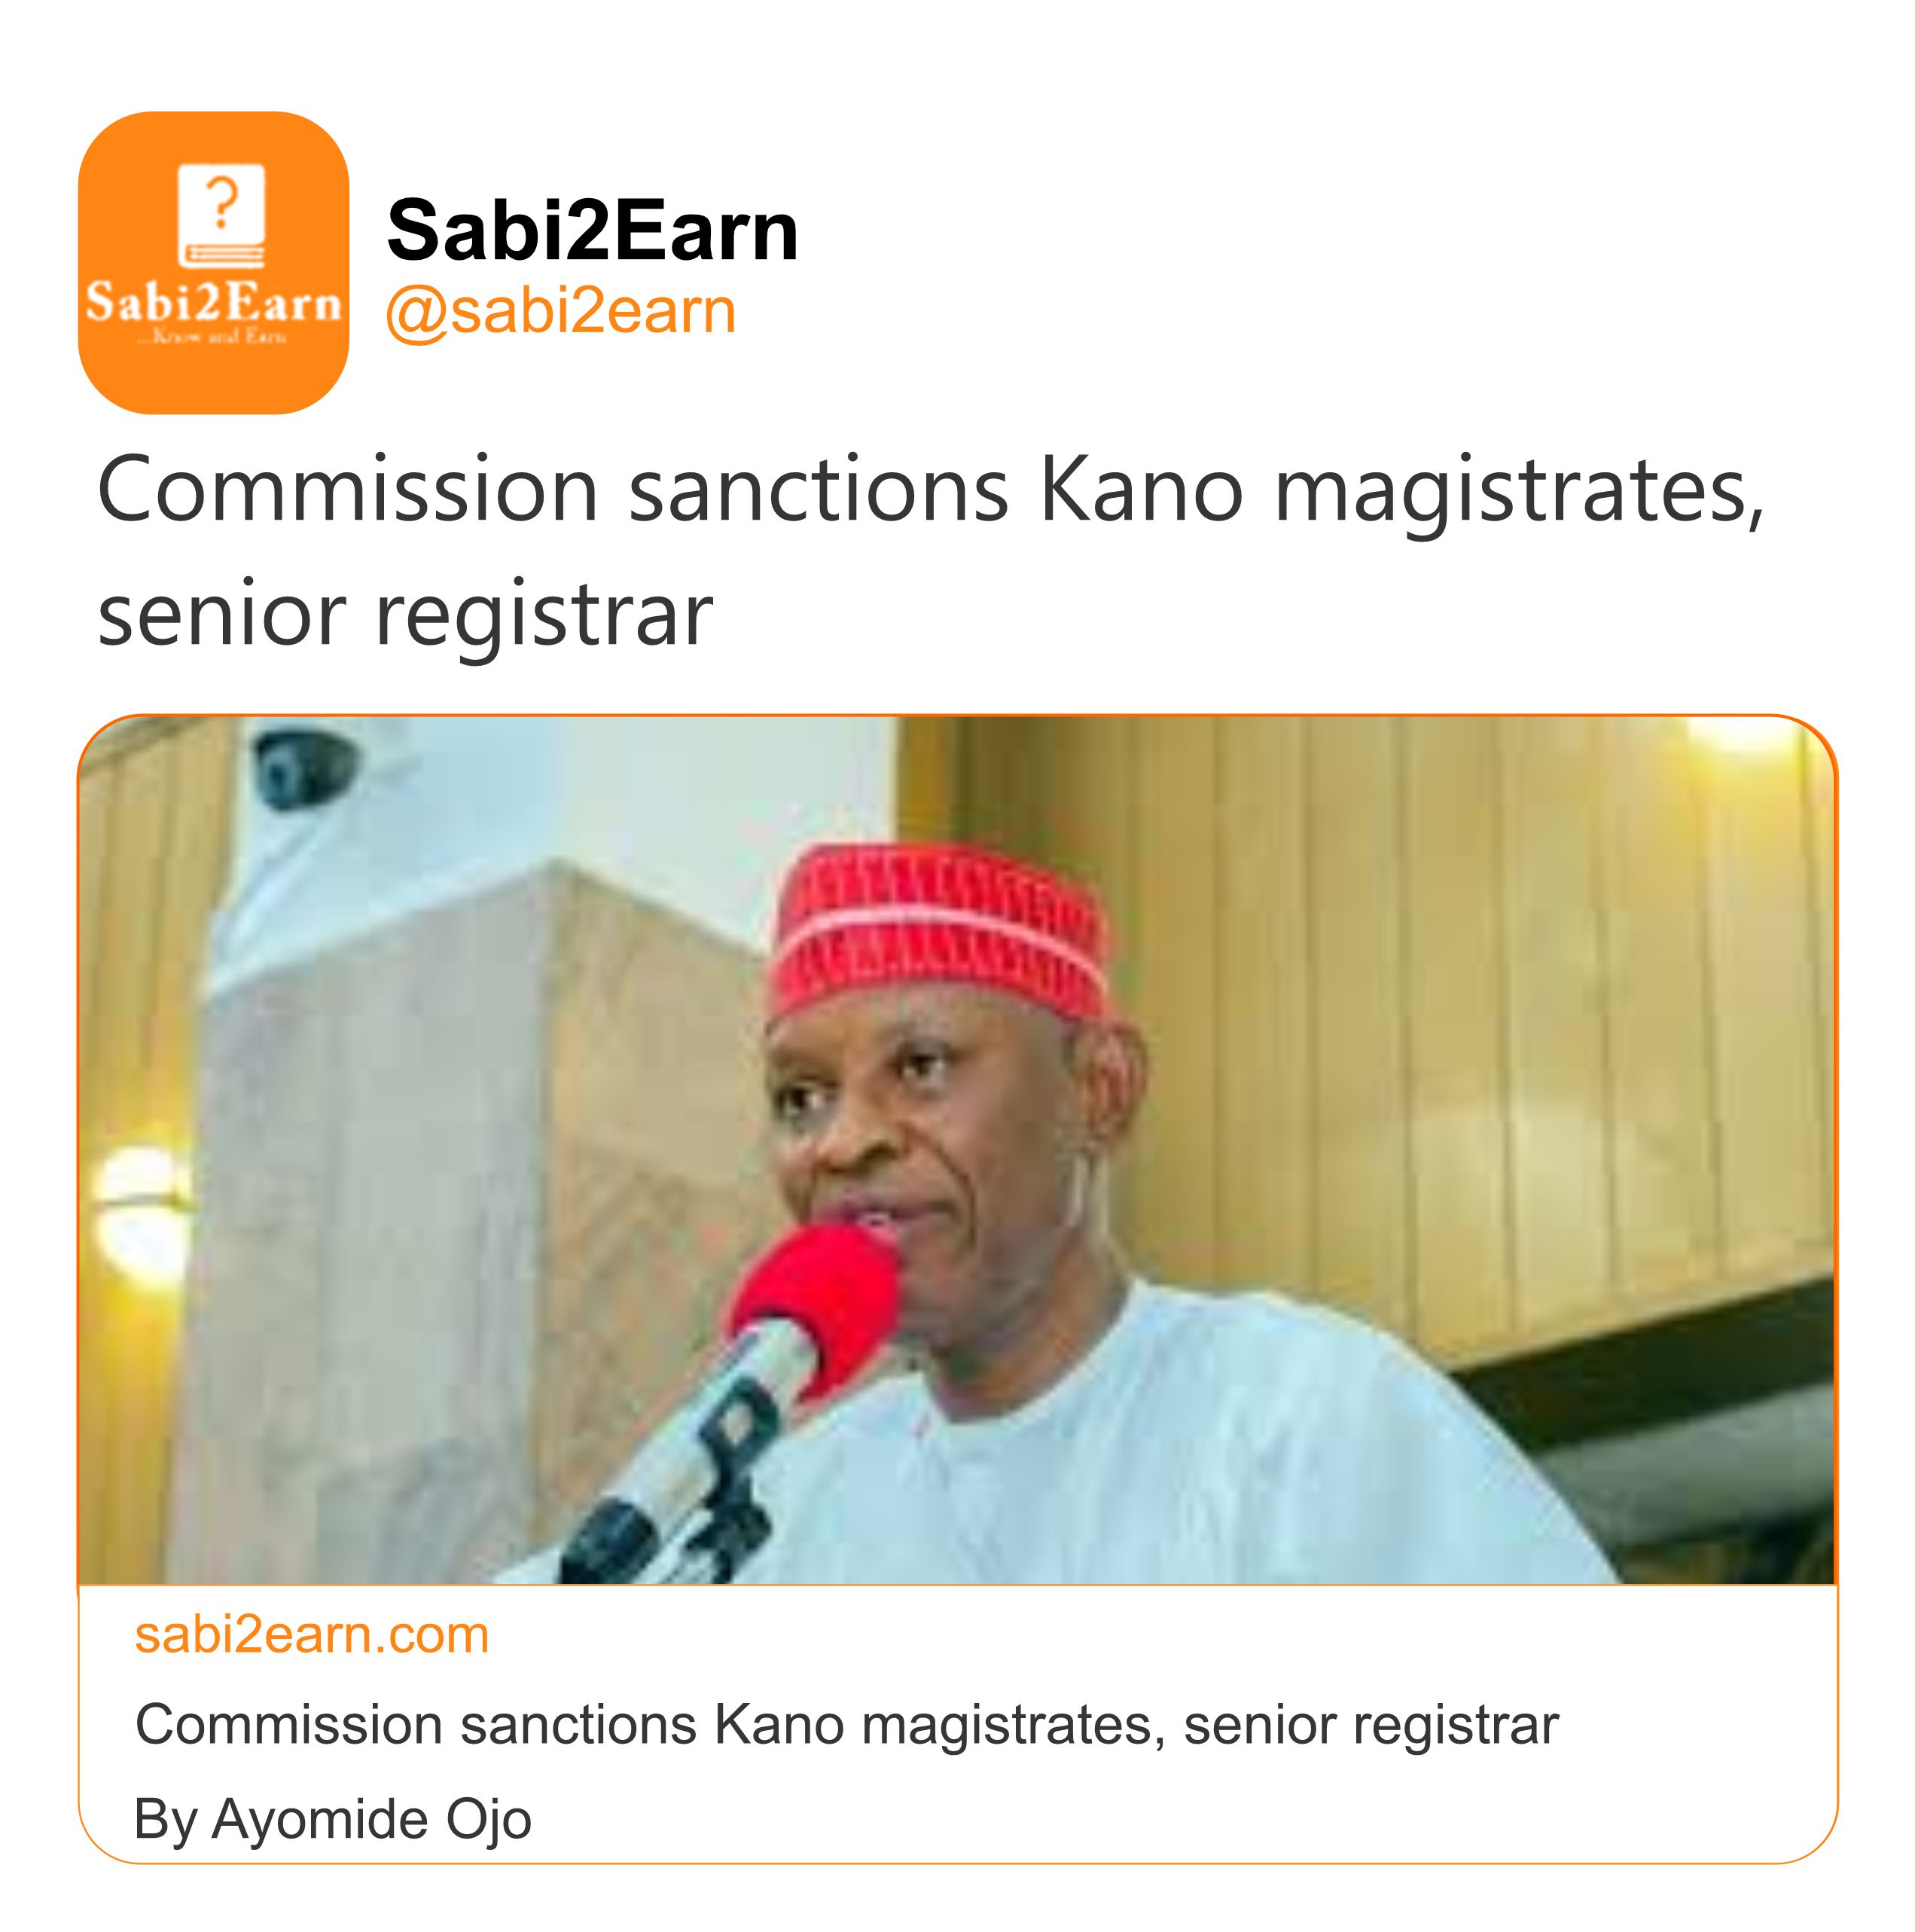Click the 'Sabi2Earn' wordmark inside the logo
This screenshot has width=1915, height=1932.
tap(213, 302)
